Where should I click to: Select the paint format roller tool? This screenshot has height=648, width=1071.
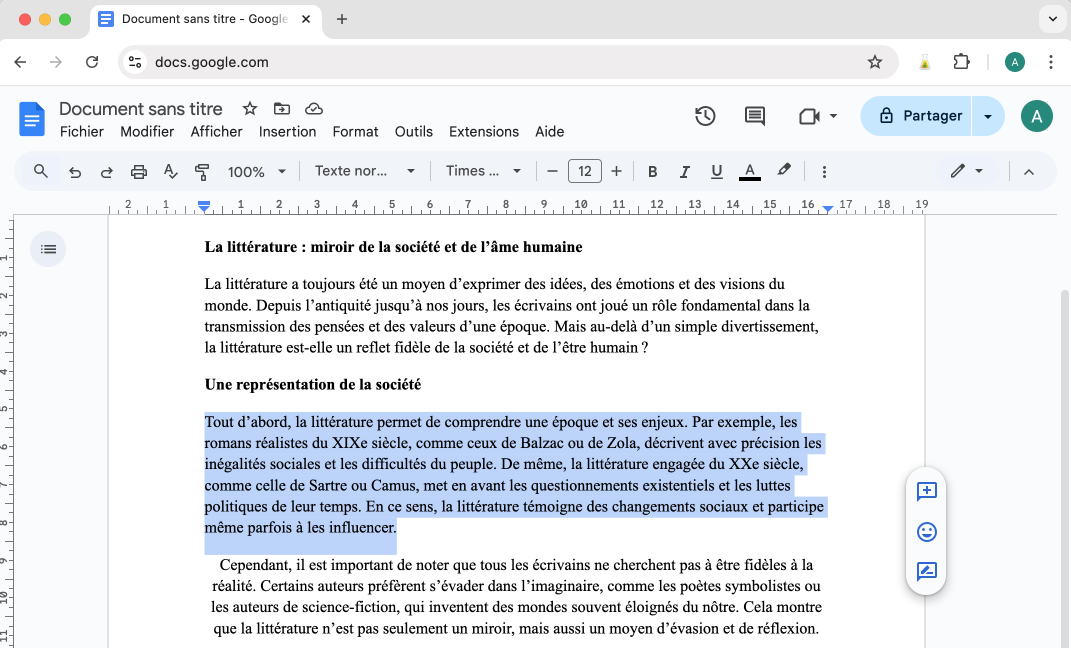(202, 172)
